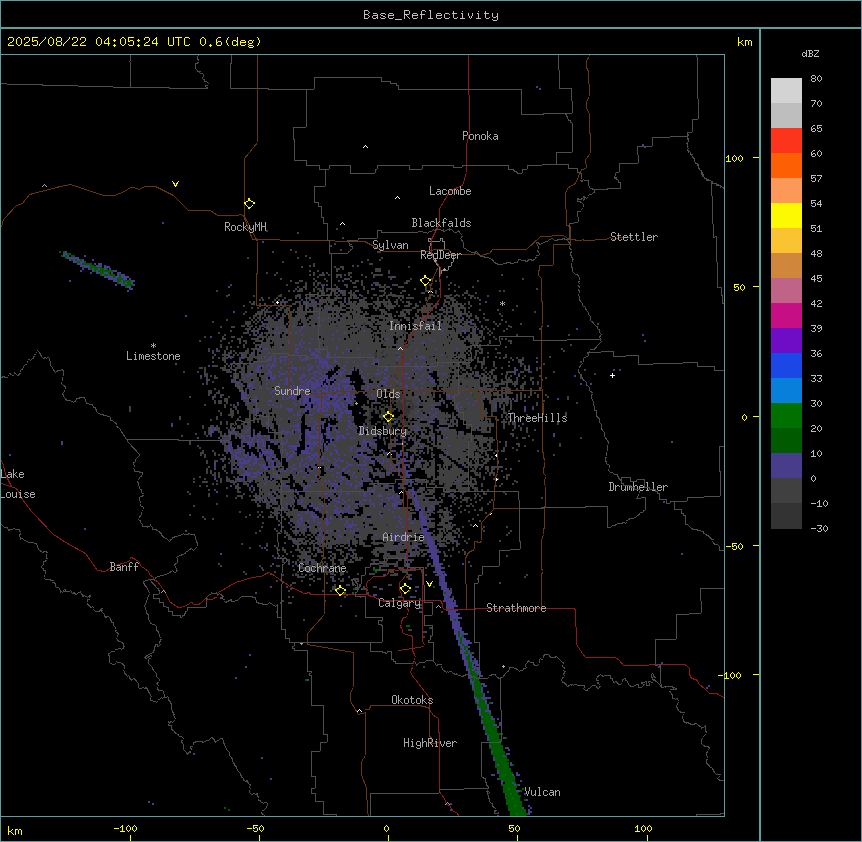862x842 pixels.
Task: Click the purple 36-39 dBZ legend swatch
Action: pos(786,341)
